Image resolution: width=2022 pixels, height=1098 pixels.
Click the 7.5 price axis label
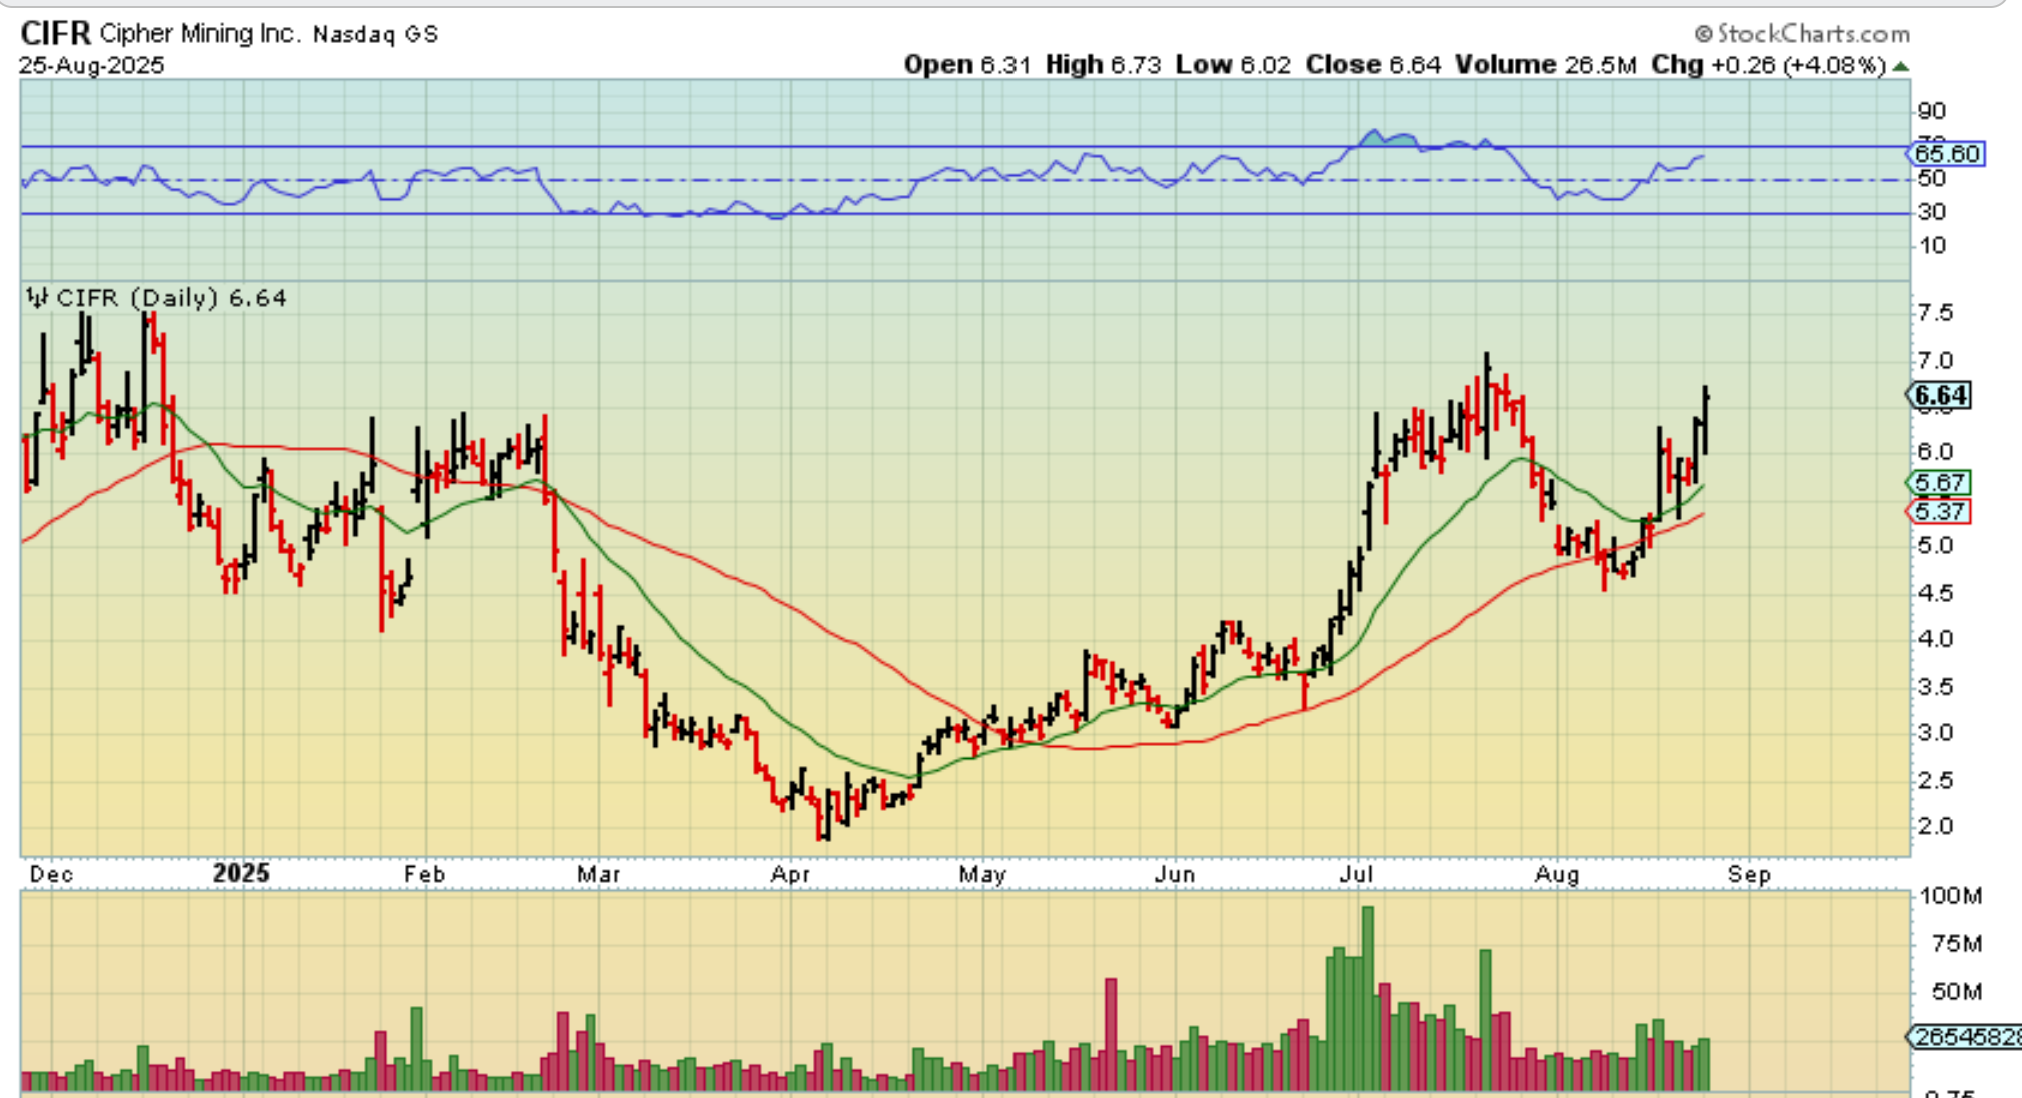pyautogui.click(x=1934, y=313)
